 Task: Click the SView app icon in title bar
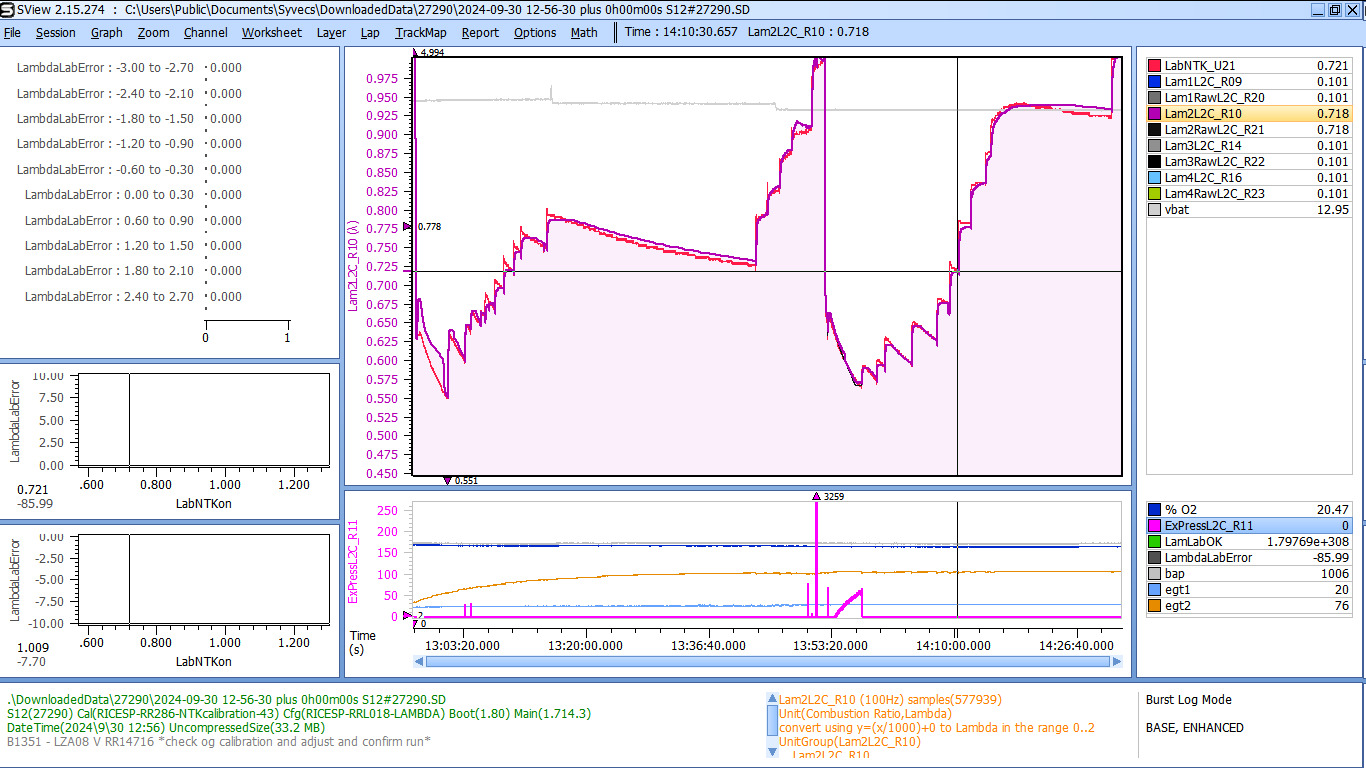(x=8, y=9)
